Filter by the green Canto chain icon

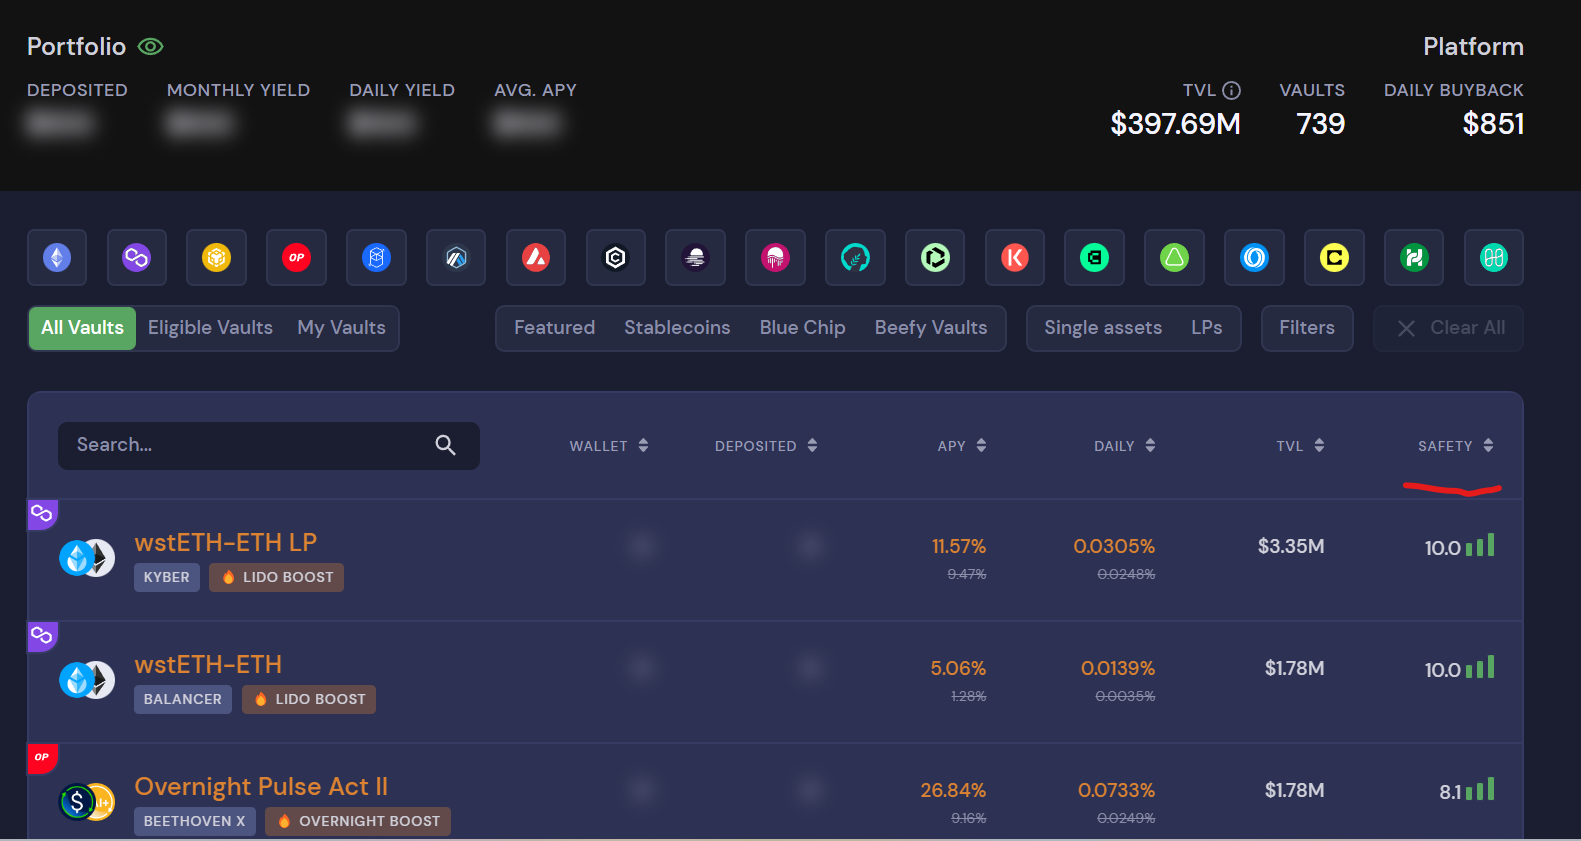[1094, 258]
